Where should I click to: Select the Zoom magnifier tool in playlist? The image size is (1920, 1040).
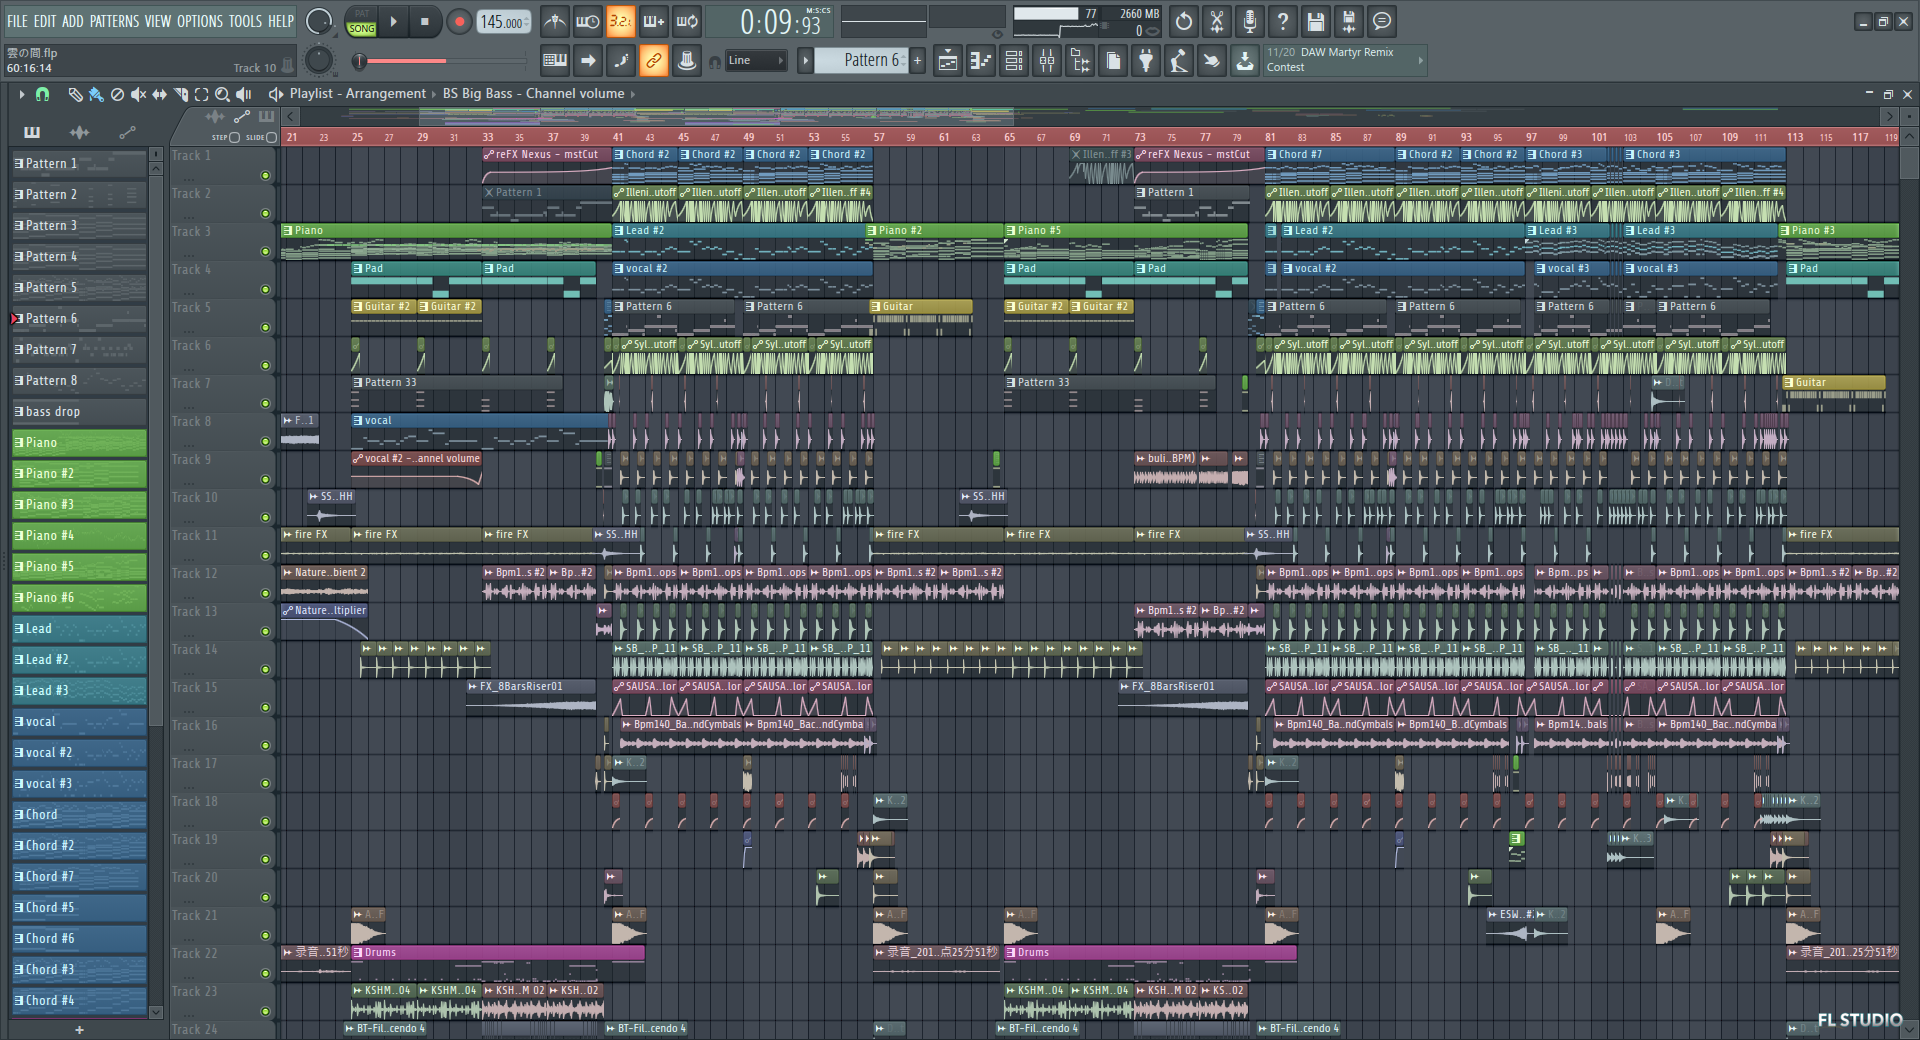tap(223, 94)
